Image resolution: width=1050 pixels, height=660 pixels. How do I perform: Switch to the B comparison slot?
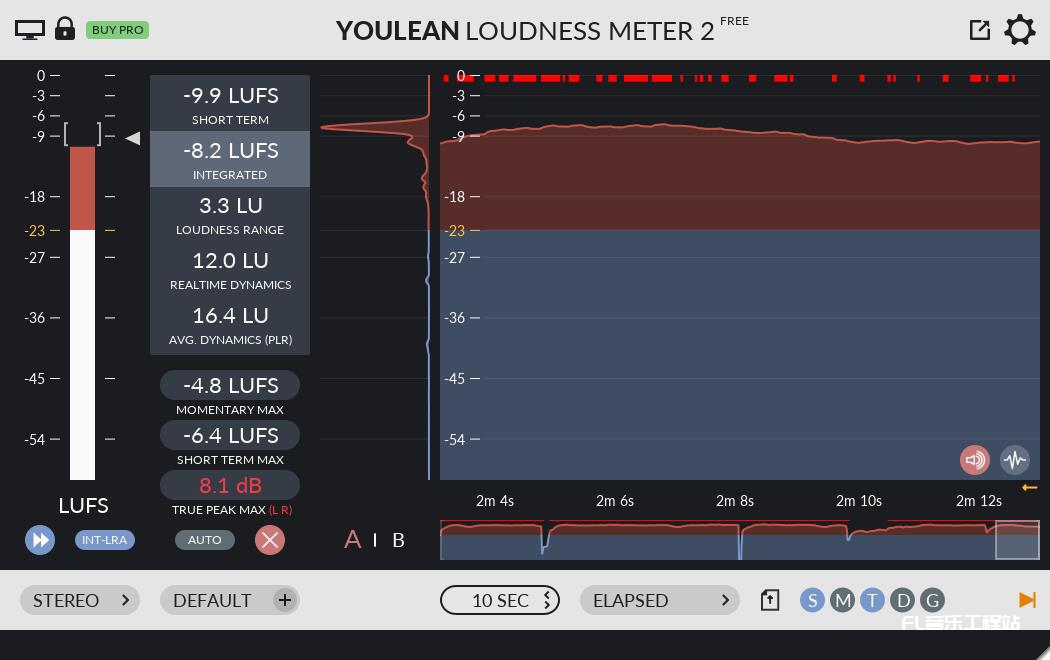pos(398,540)
